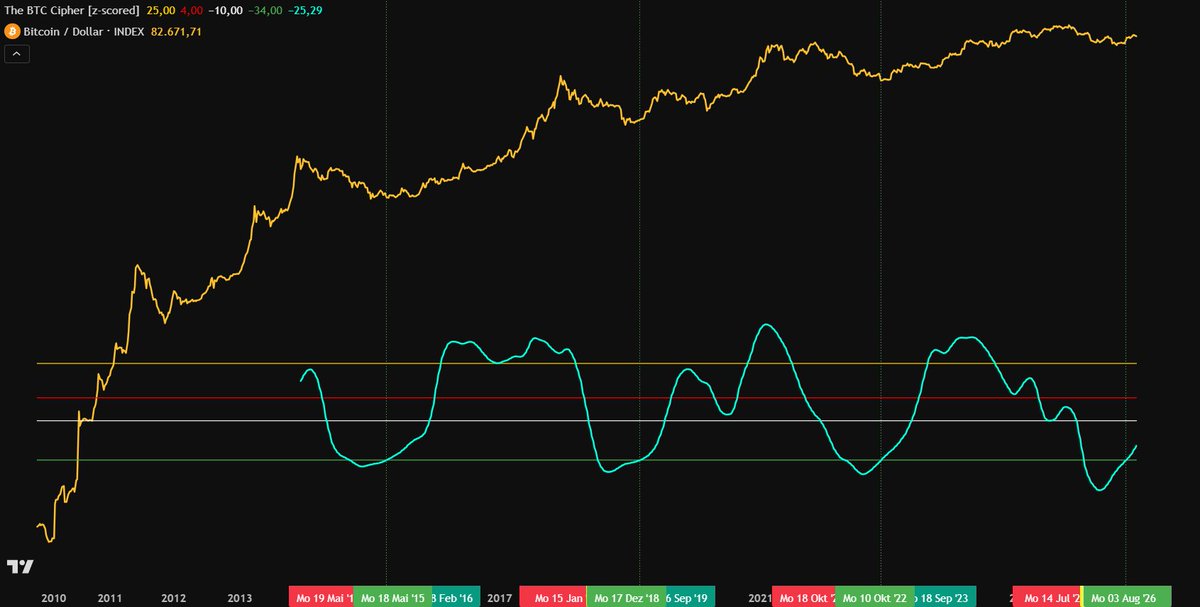Open the TradingView logo in the corner
Image resolution: width=1200 pixels, height=607 pixels.
coord(19,566)
